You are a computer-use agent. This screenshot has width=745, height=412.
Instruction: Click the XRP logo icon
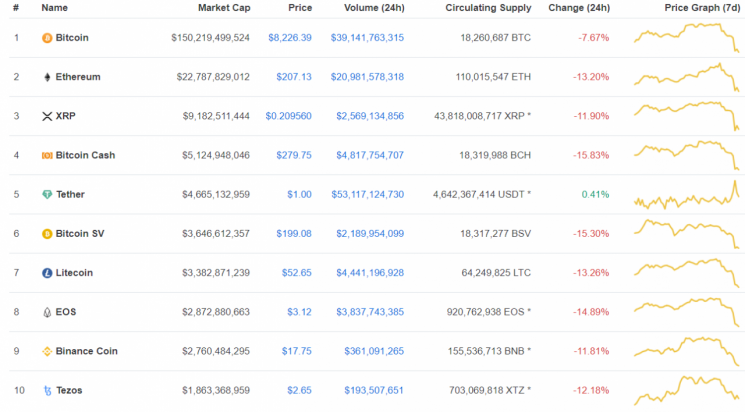(47, 116)
